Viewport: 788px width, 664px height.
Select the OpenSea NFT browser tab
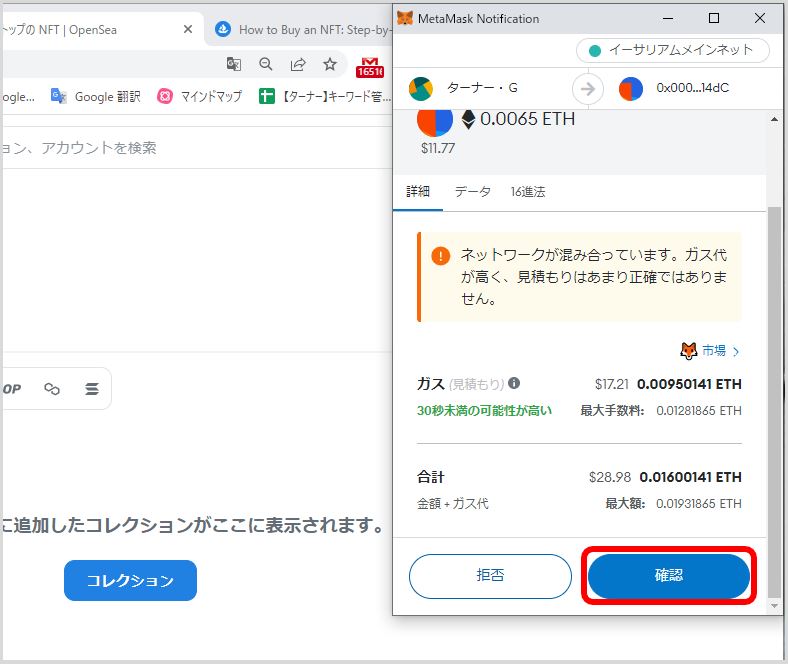(x=101, y=30)
